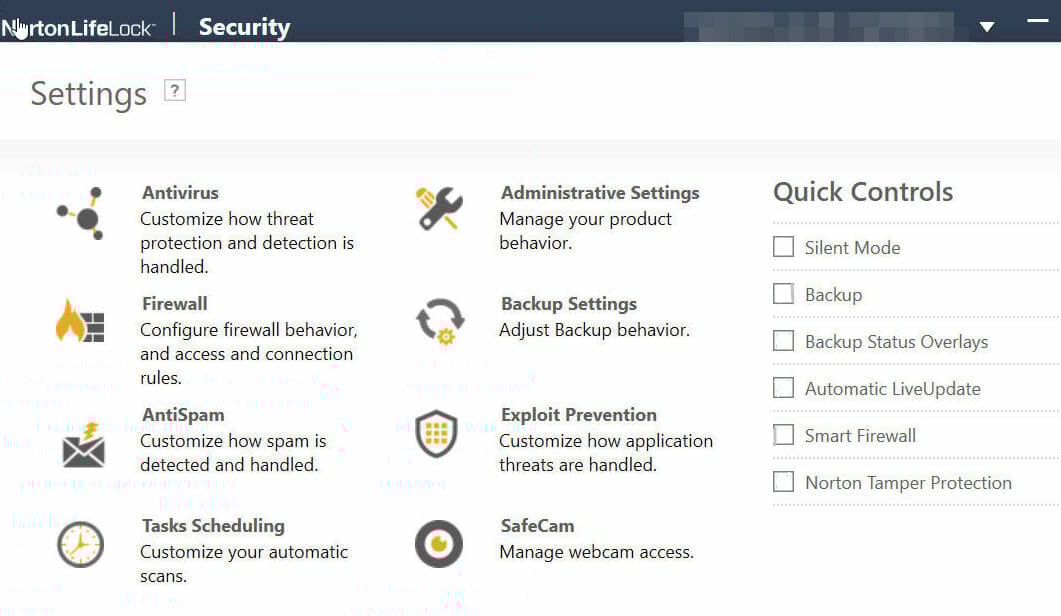Tick the Backup quick control checkbox
Screen dimensions: 1061x616
click(x=784, y=294)
